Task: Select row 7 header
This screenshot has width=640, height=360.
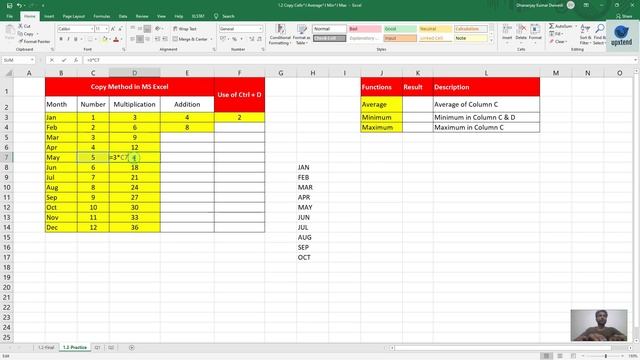Action: [7, 157]
